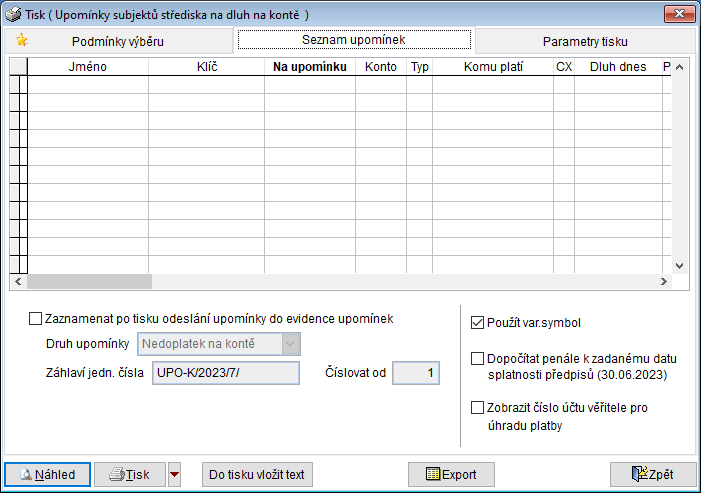This screenshot has height=493, width=701.
Task: Uncheck Použít var.symbol option
Action: (x=477, y=323)
